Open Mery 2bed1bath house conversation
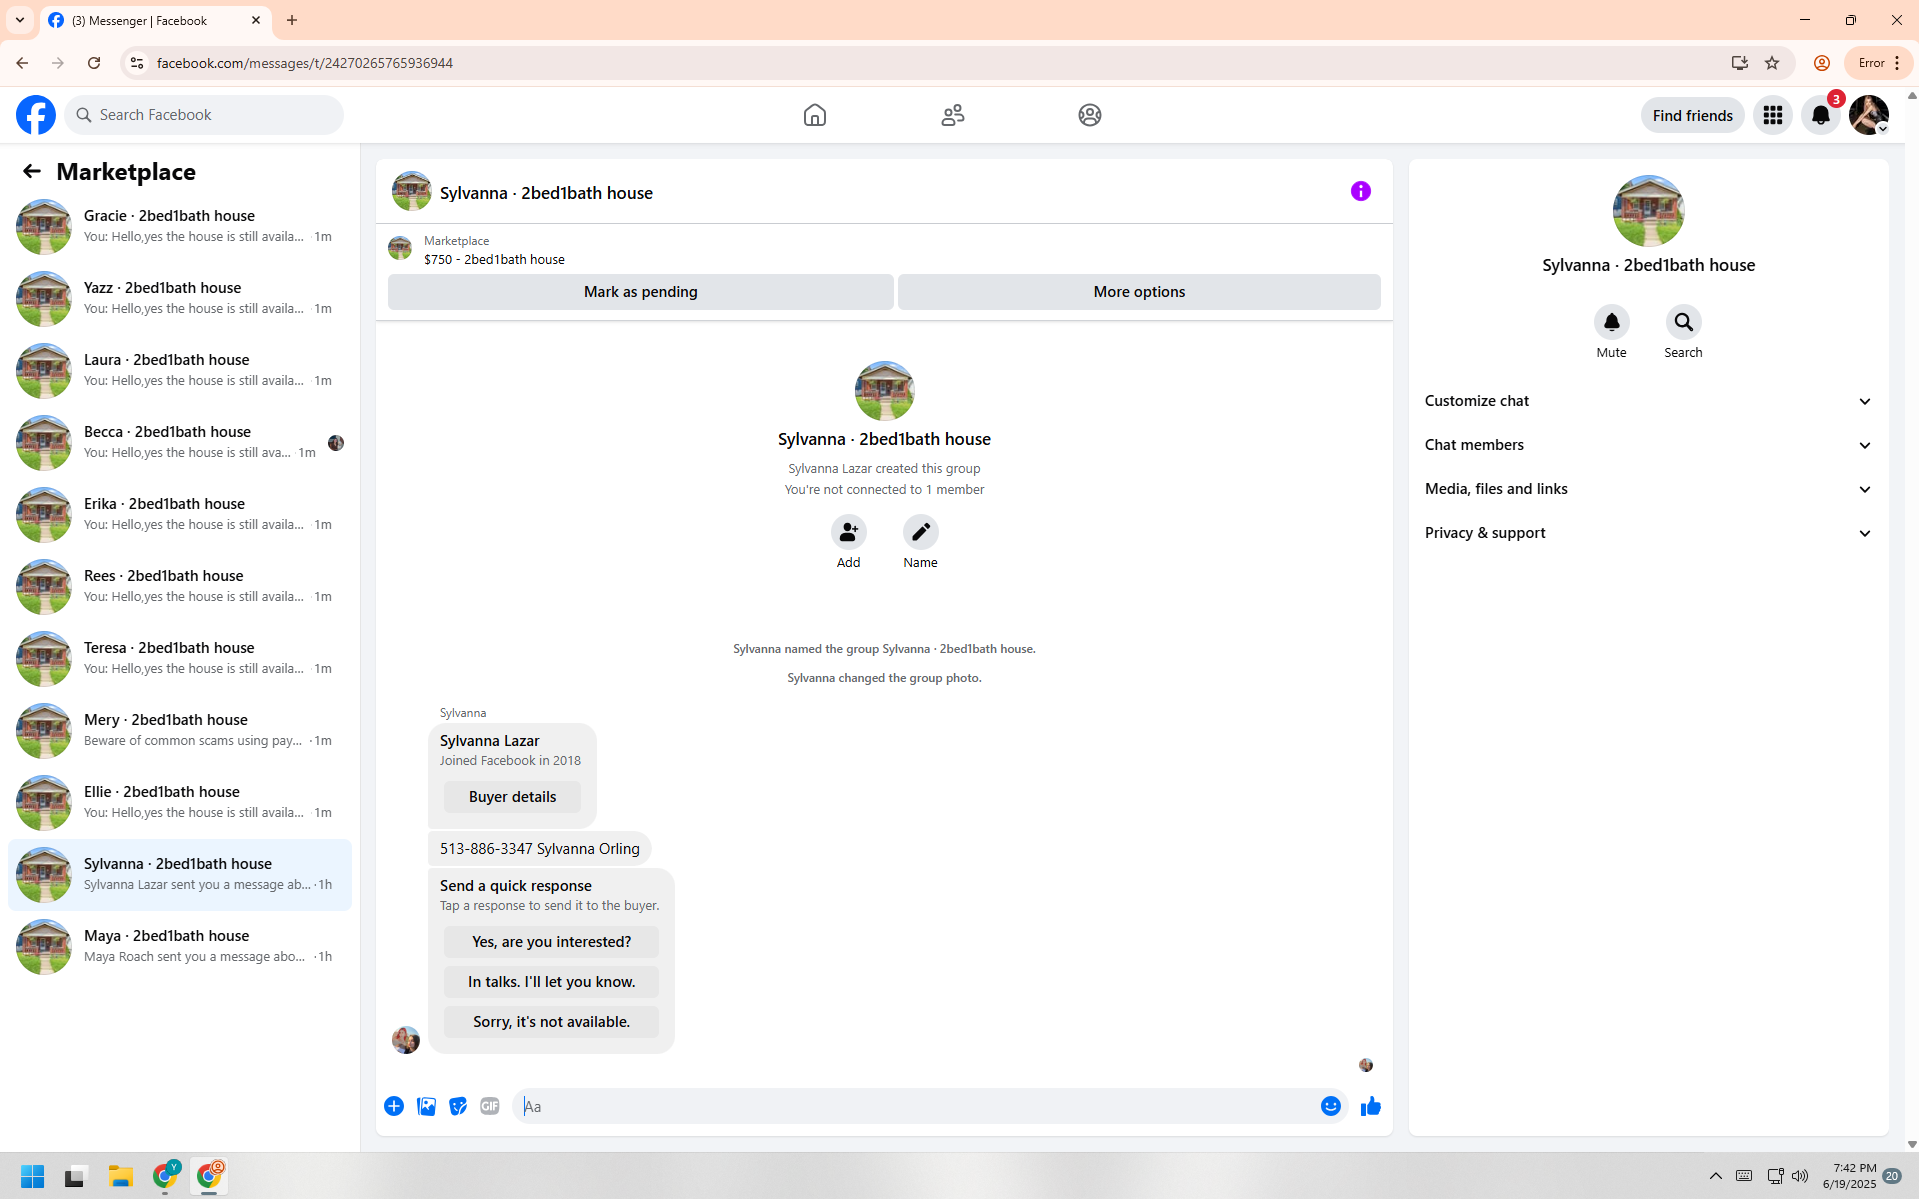This screenshot has width=1919, height=1199. tap(180, 730)
